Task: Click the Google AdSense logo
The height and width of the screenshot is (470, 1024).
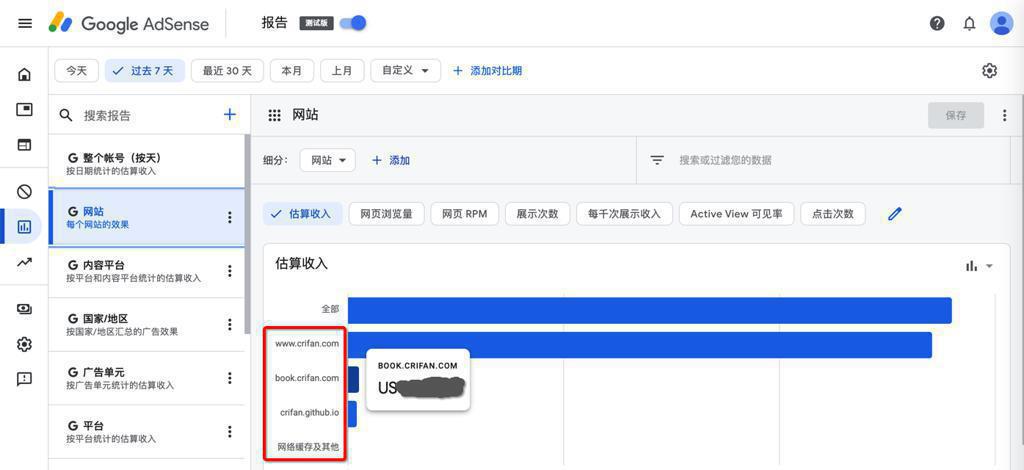Action: point(129,24)
